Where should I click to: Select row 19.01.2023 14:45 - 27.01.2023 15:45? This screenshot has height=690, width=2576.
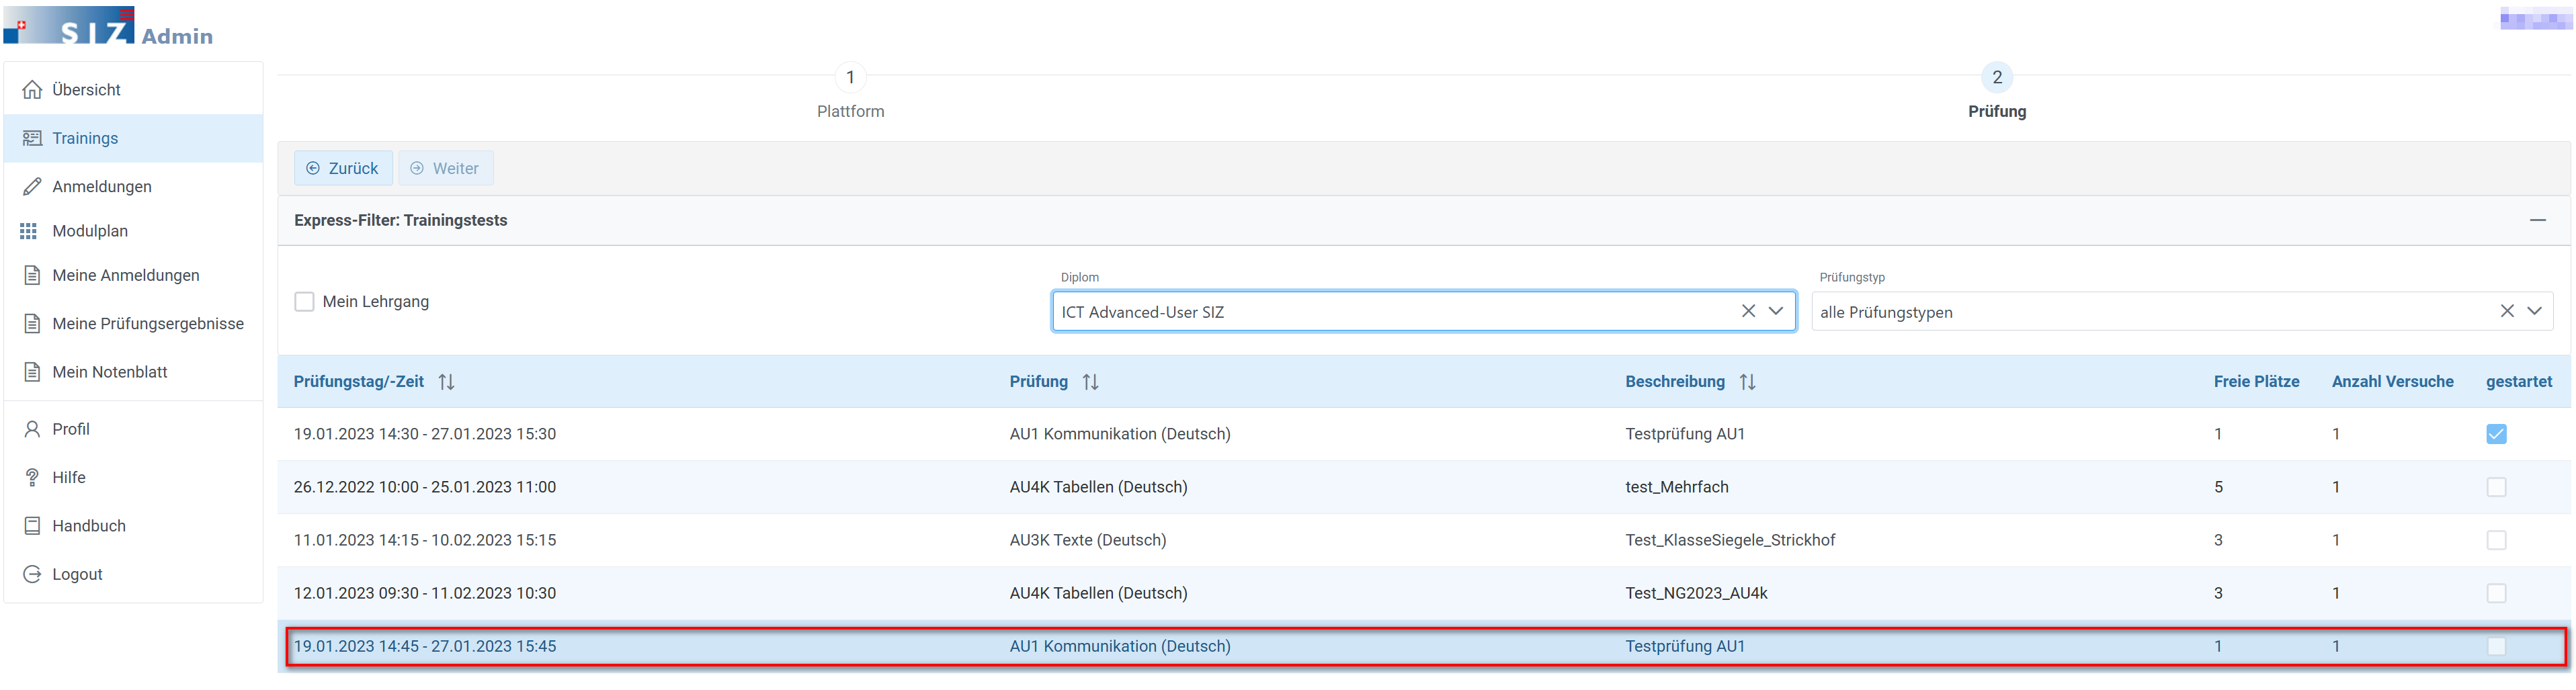coord(1424,647)
